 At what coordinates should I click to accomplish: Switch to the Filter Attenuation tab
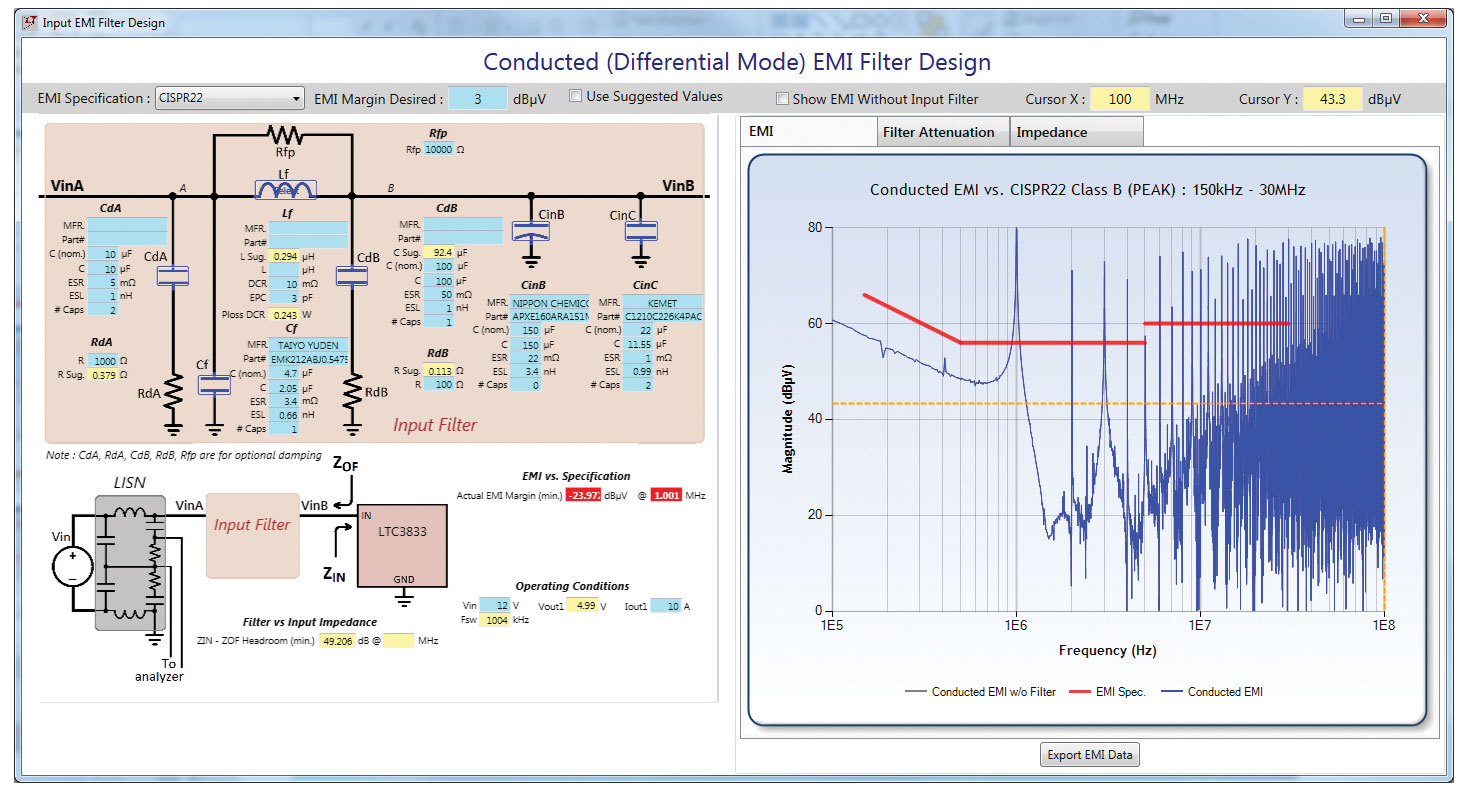pos(938,132)
